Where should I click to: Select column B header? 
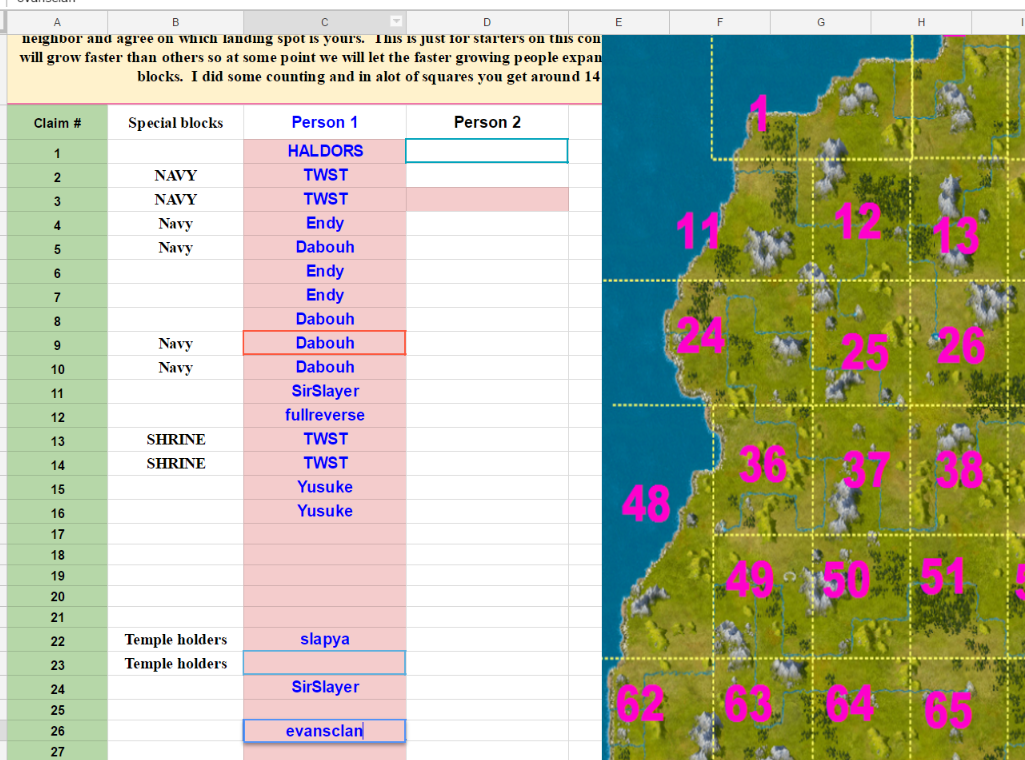pos(175,22)
